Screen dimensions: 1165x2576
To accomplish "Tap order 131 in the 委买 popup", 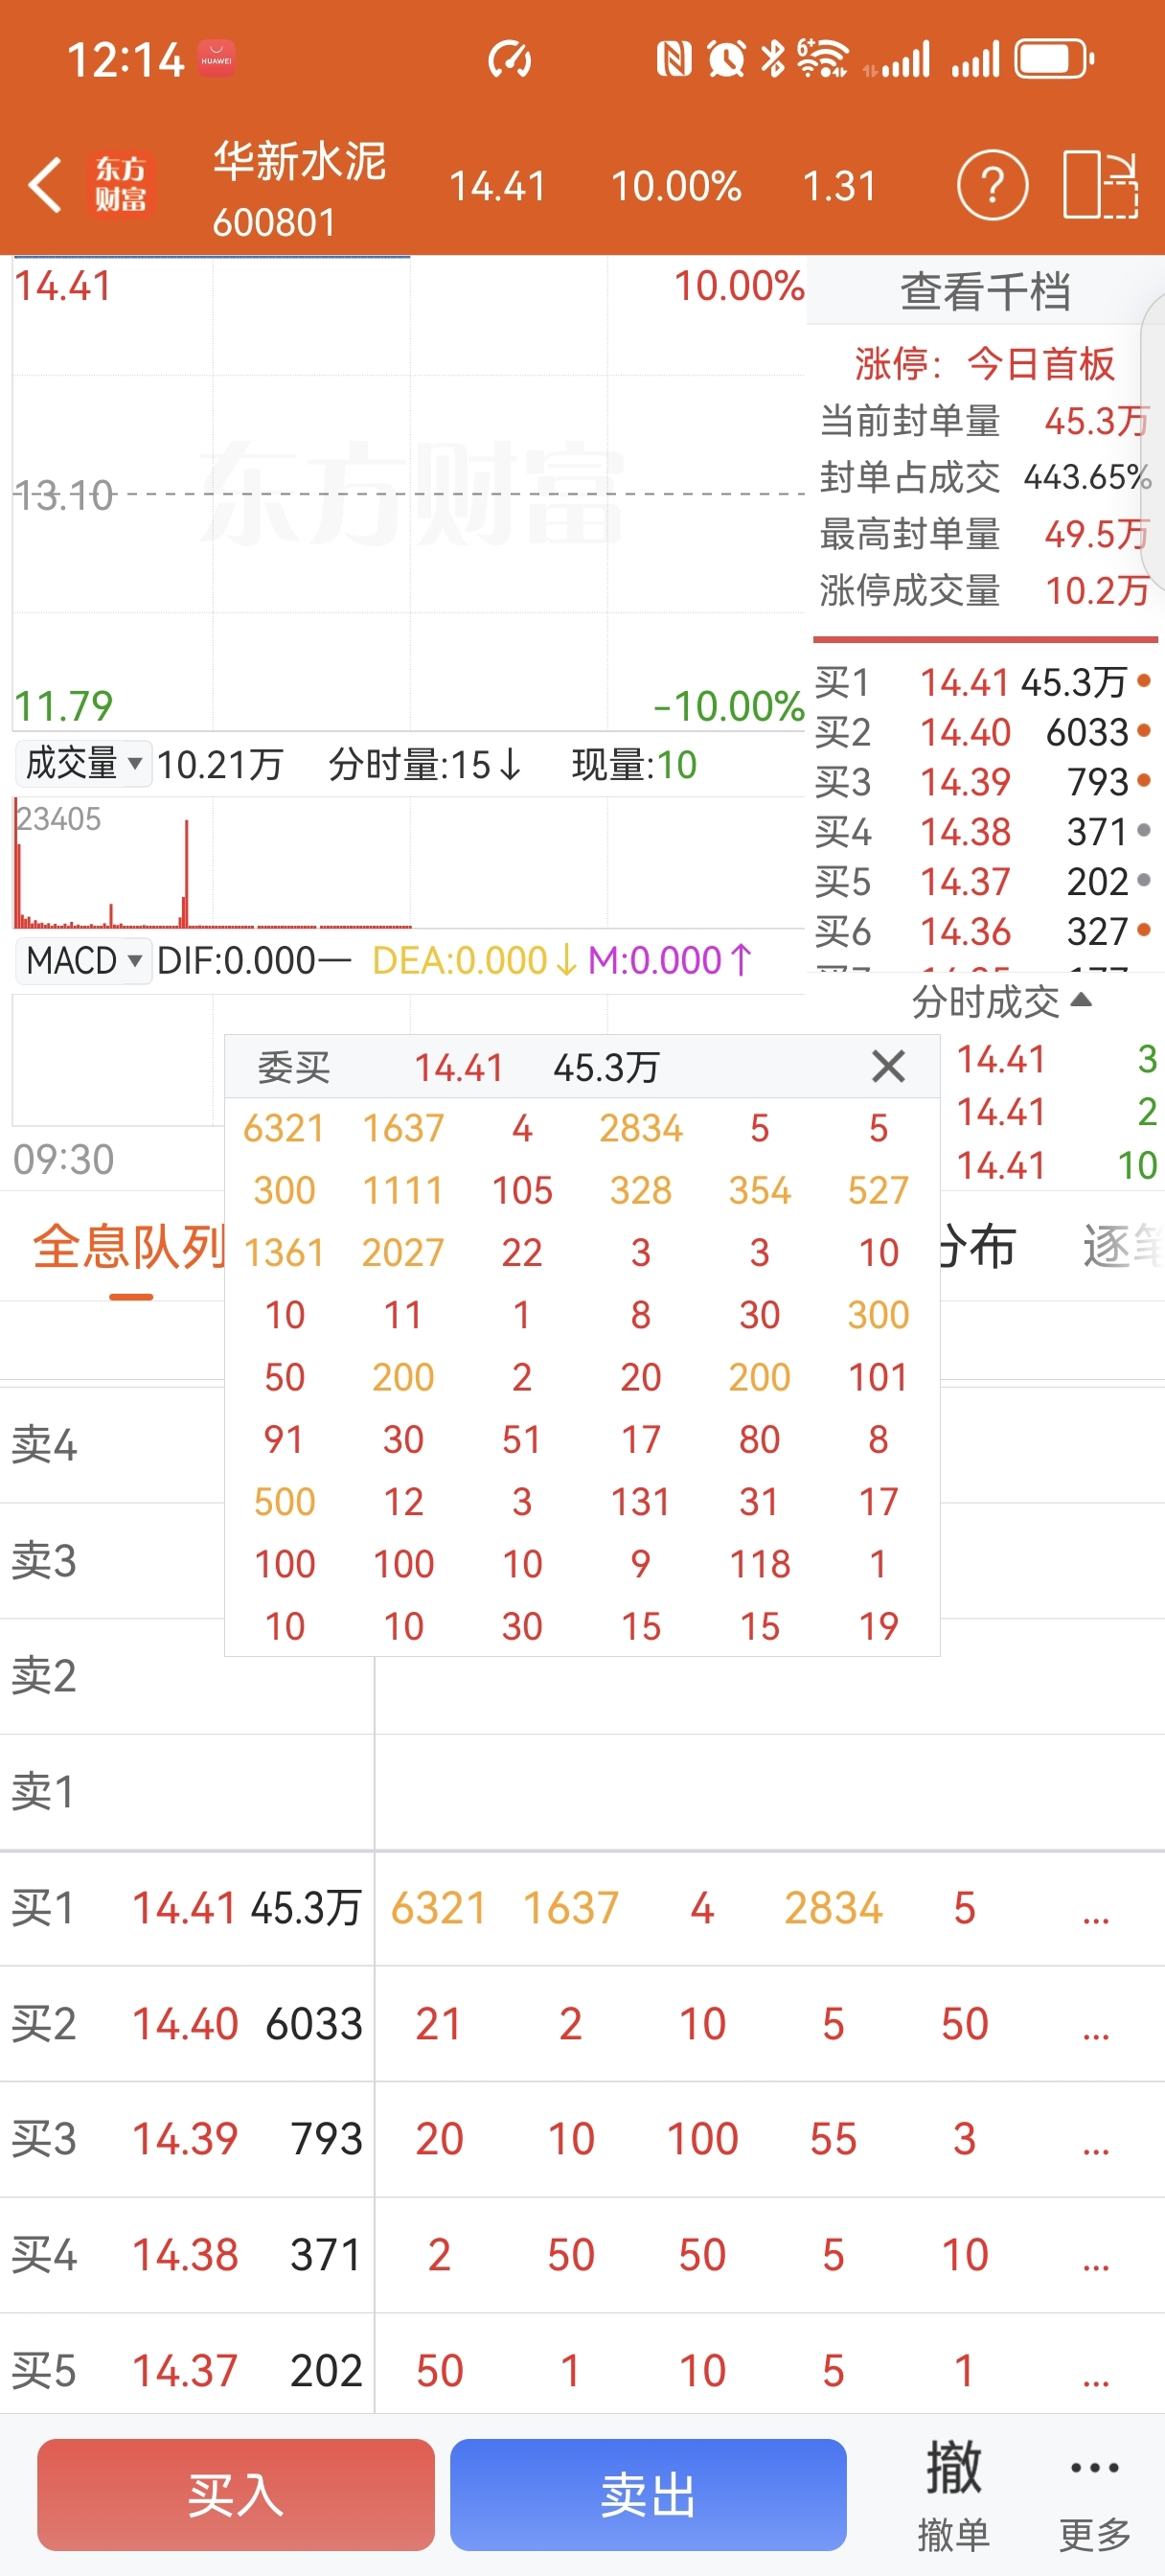I will [641, 1501].
